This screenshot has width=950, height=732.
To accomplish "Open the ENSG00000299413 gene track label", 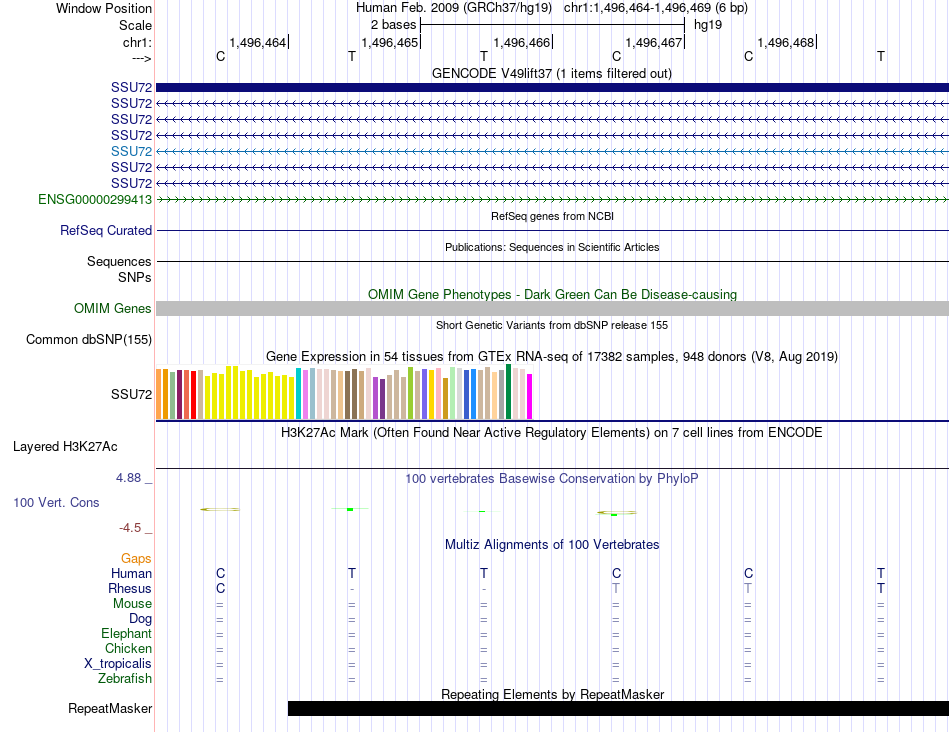I will [95, 199].
